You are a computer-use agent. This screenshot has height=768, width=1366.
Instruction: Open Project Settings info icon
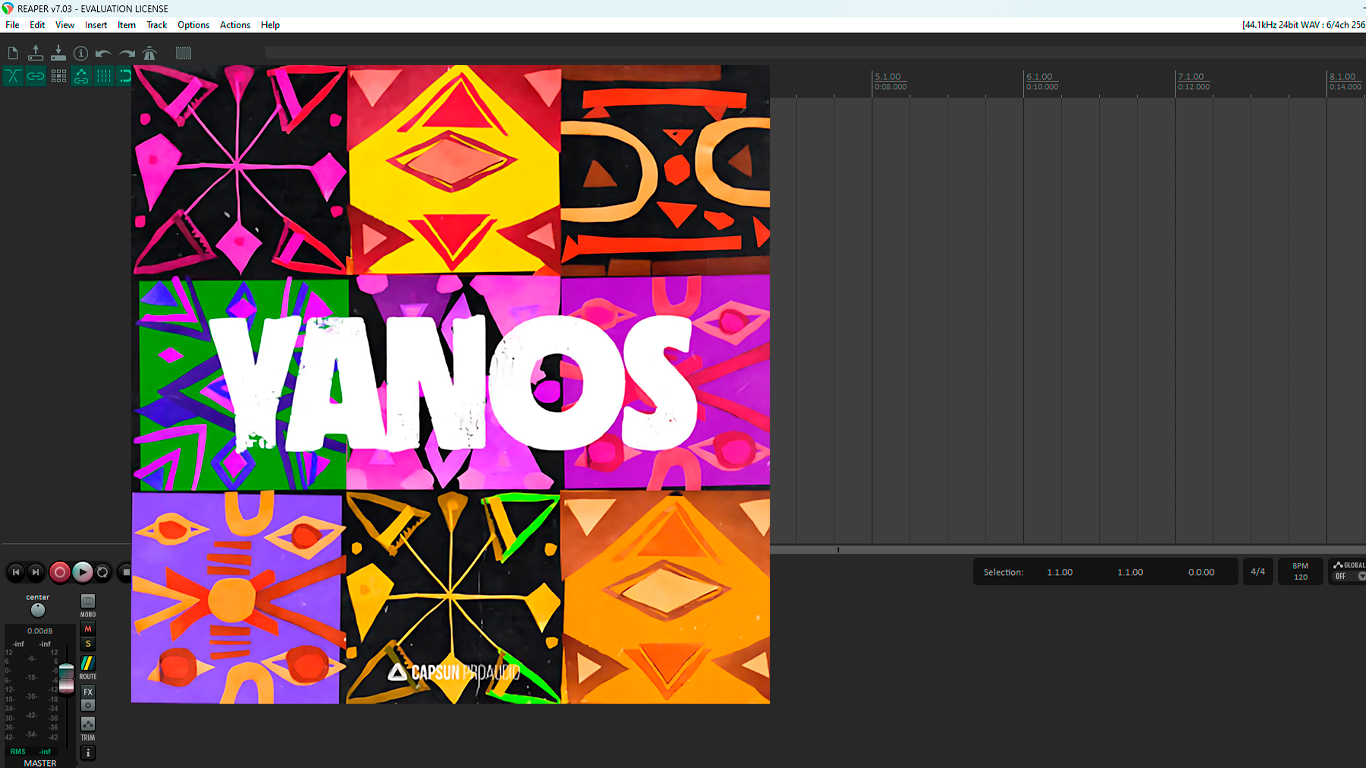pyautogui.click(x=81, y=53)
